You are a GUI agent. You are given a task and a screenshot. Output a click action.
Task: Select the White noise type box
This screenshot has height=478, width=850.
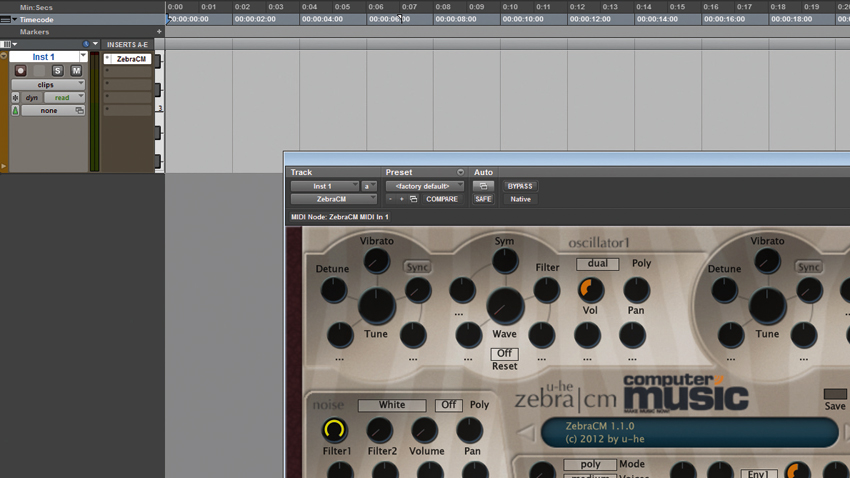(392, 405)
